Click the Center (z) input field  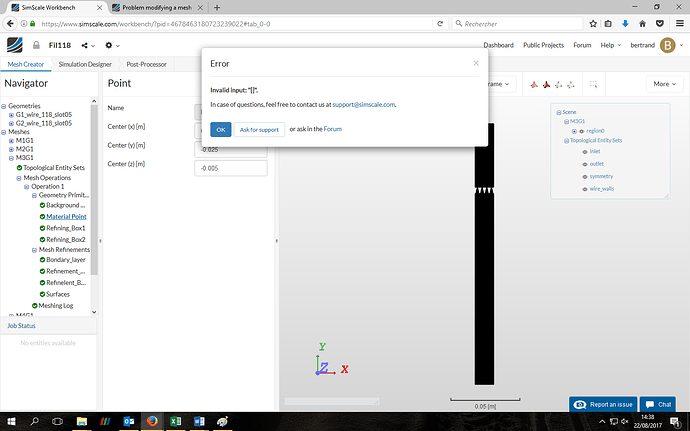click(231, 168)
